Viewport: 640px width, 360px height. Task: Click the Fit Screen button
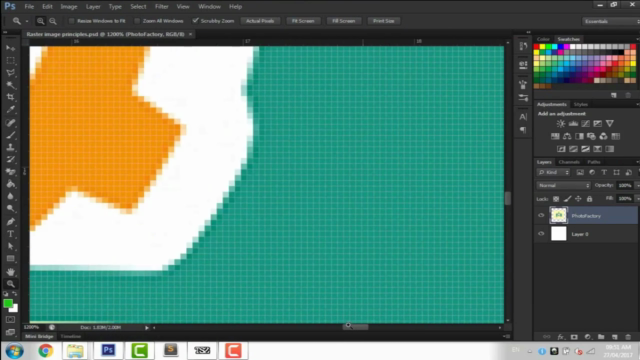point(303,21)
